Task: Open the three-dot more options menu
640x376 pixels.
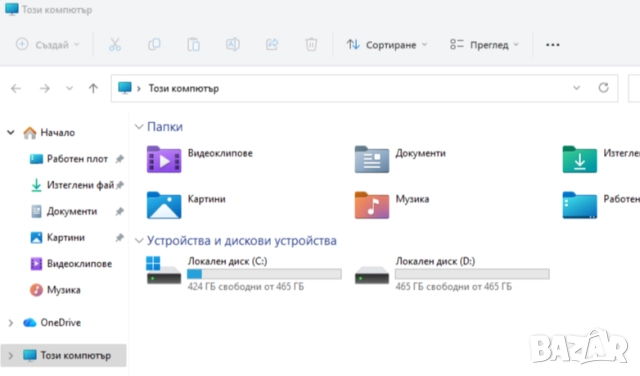Action: click(553, 44)
